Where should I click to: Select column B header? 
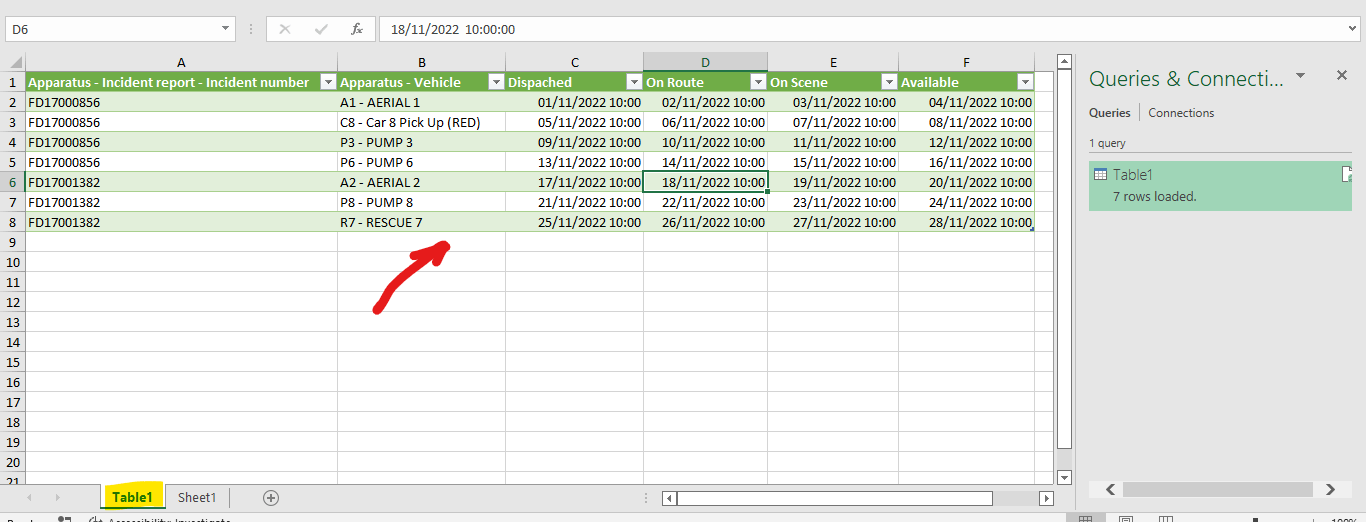tap(422, 62)
